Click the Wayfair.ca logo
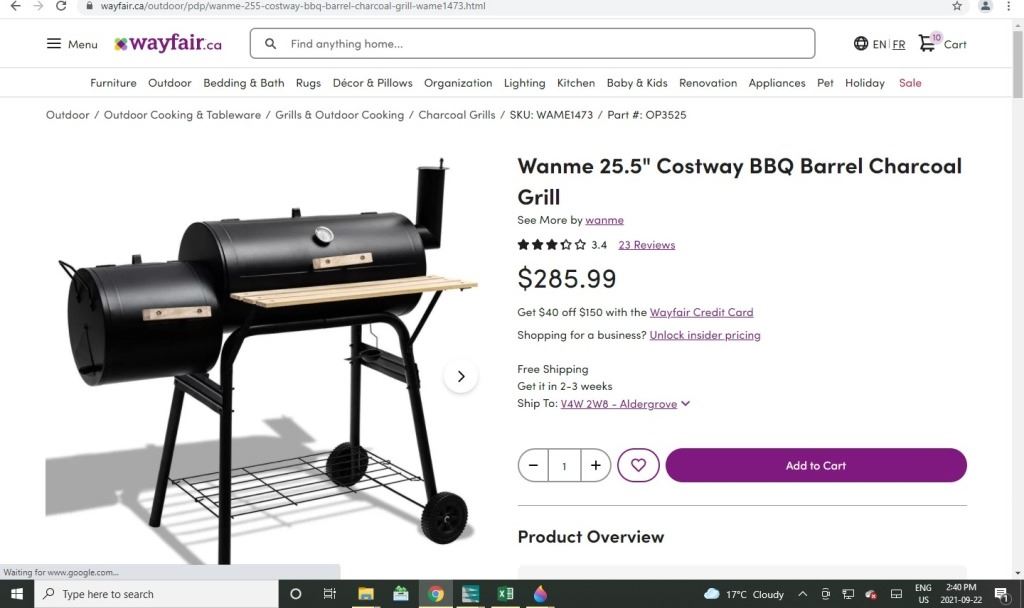 pyautogui.click(x=168, y=44)
